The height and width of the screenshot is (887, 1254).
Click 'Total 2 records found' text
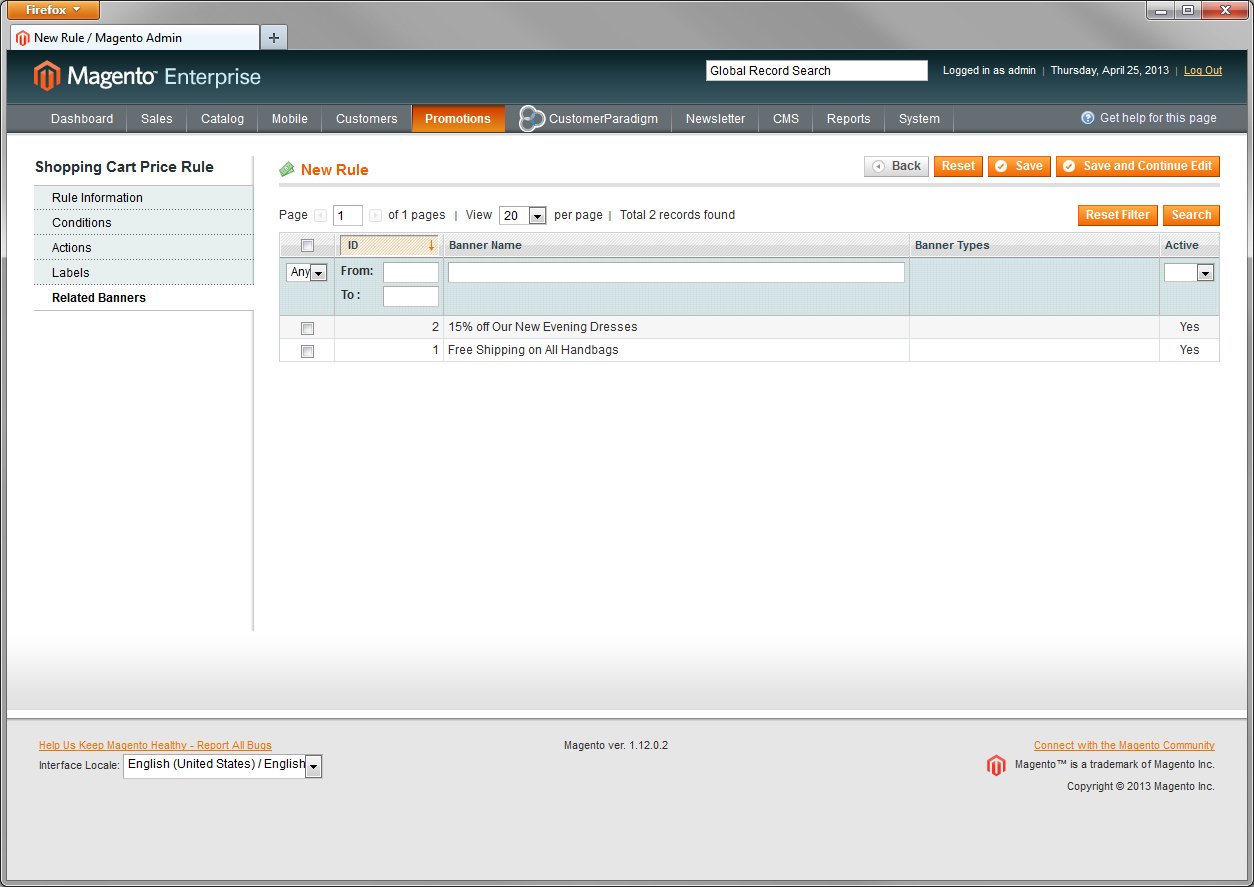tap(677, 215)
